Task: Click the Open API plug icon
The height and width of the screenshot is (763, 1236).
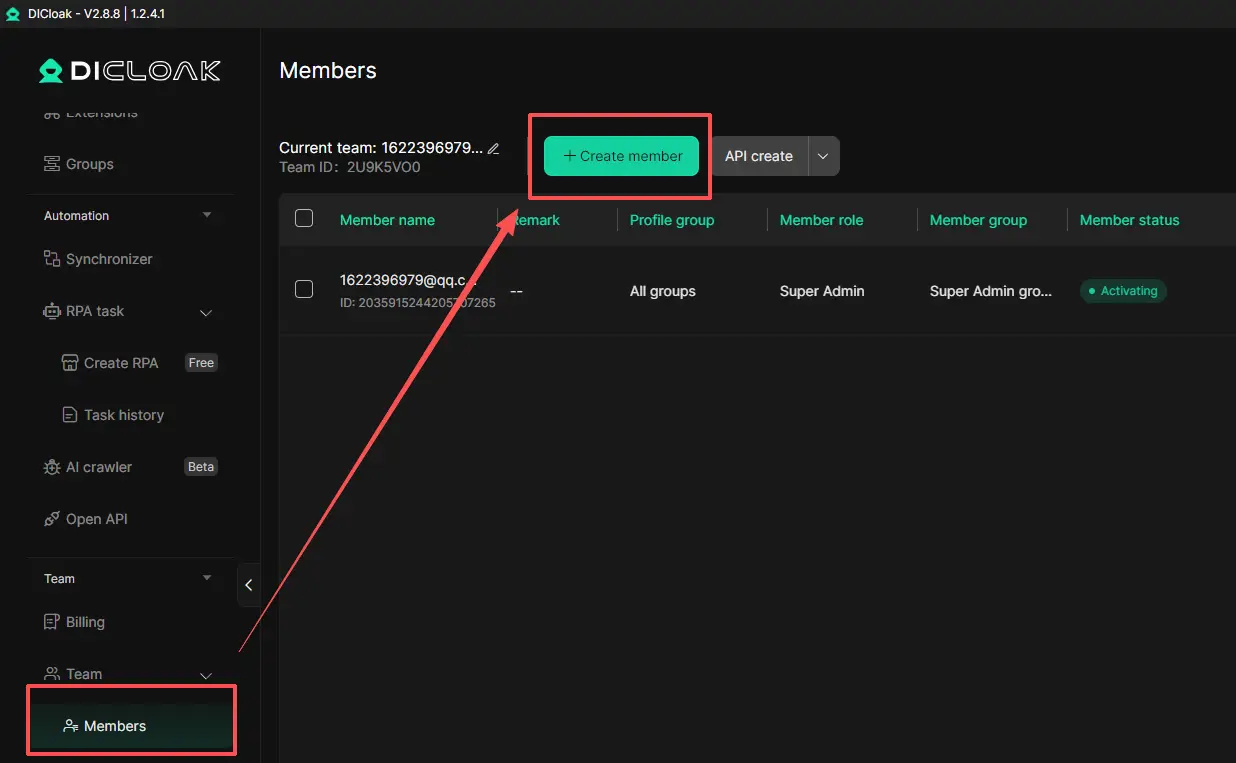Action: (52, 519)
